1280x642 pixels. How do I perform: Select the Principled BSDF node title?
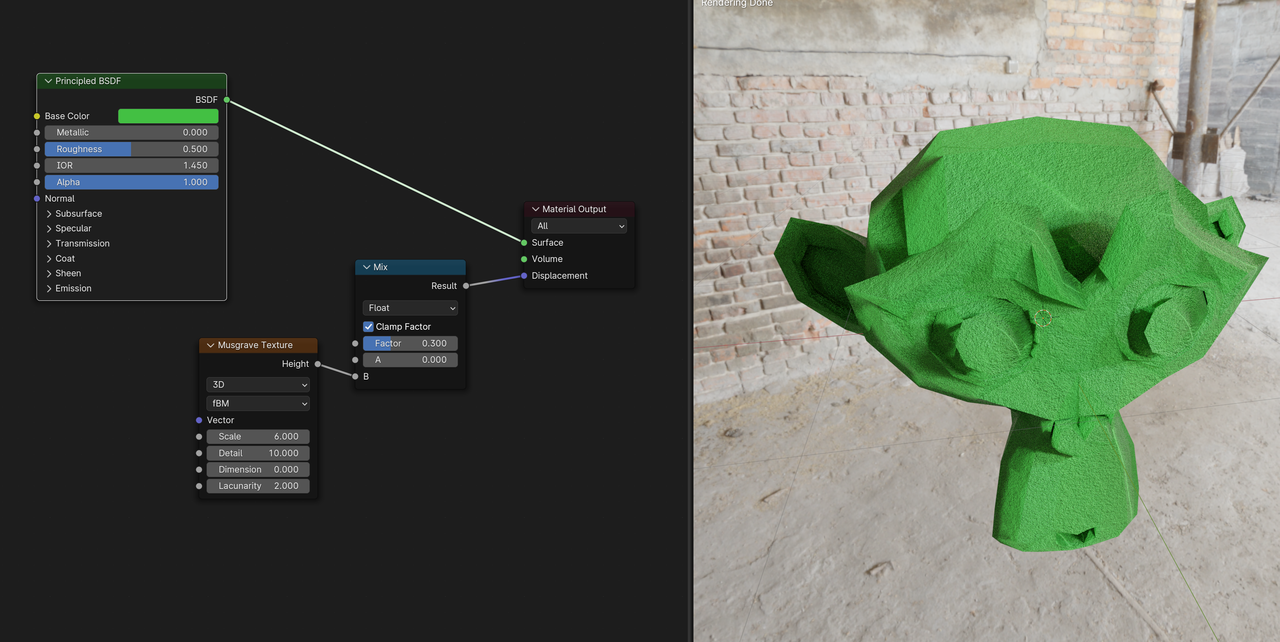click(x=88, y=81)
